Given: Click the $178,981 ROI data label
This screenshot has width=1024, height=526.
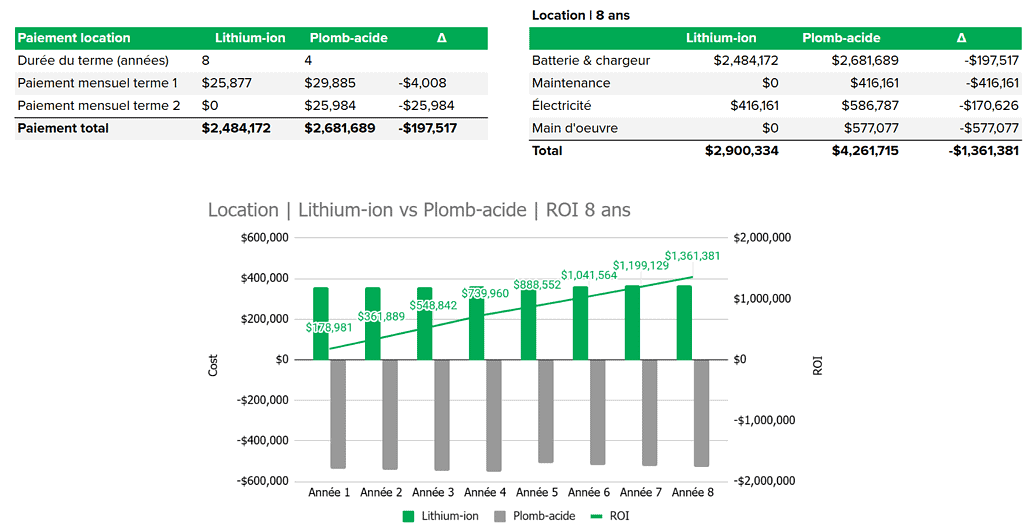Looking at the screenshot, I should 329,327.
